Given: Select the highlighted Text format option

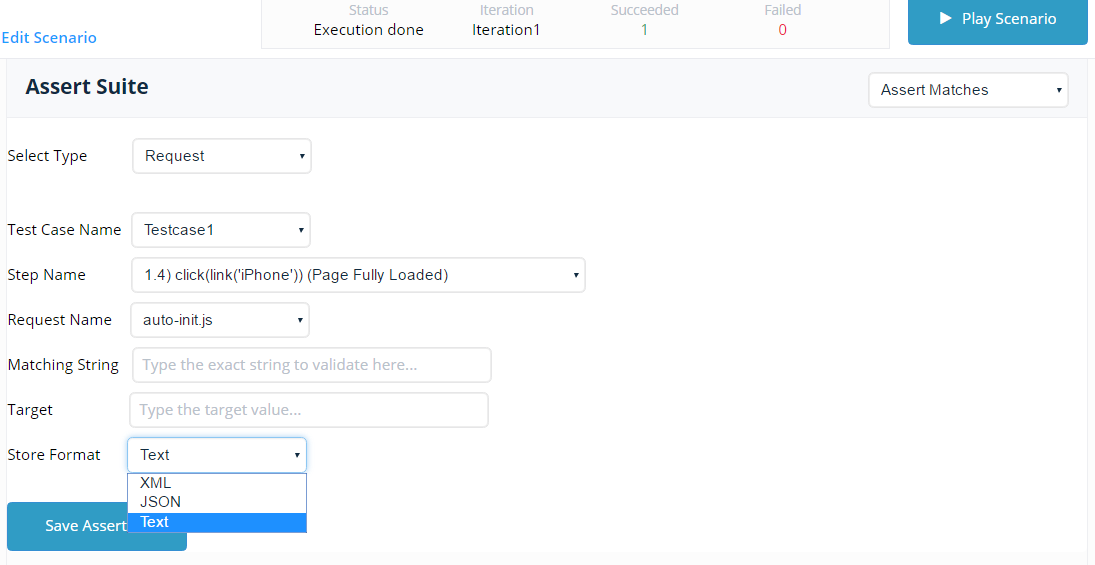Looking at the screenshot, I should point(155,522).
